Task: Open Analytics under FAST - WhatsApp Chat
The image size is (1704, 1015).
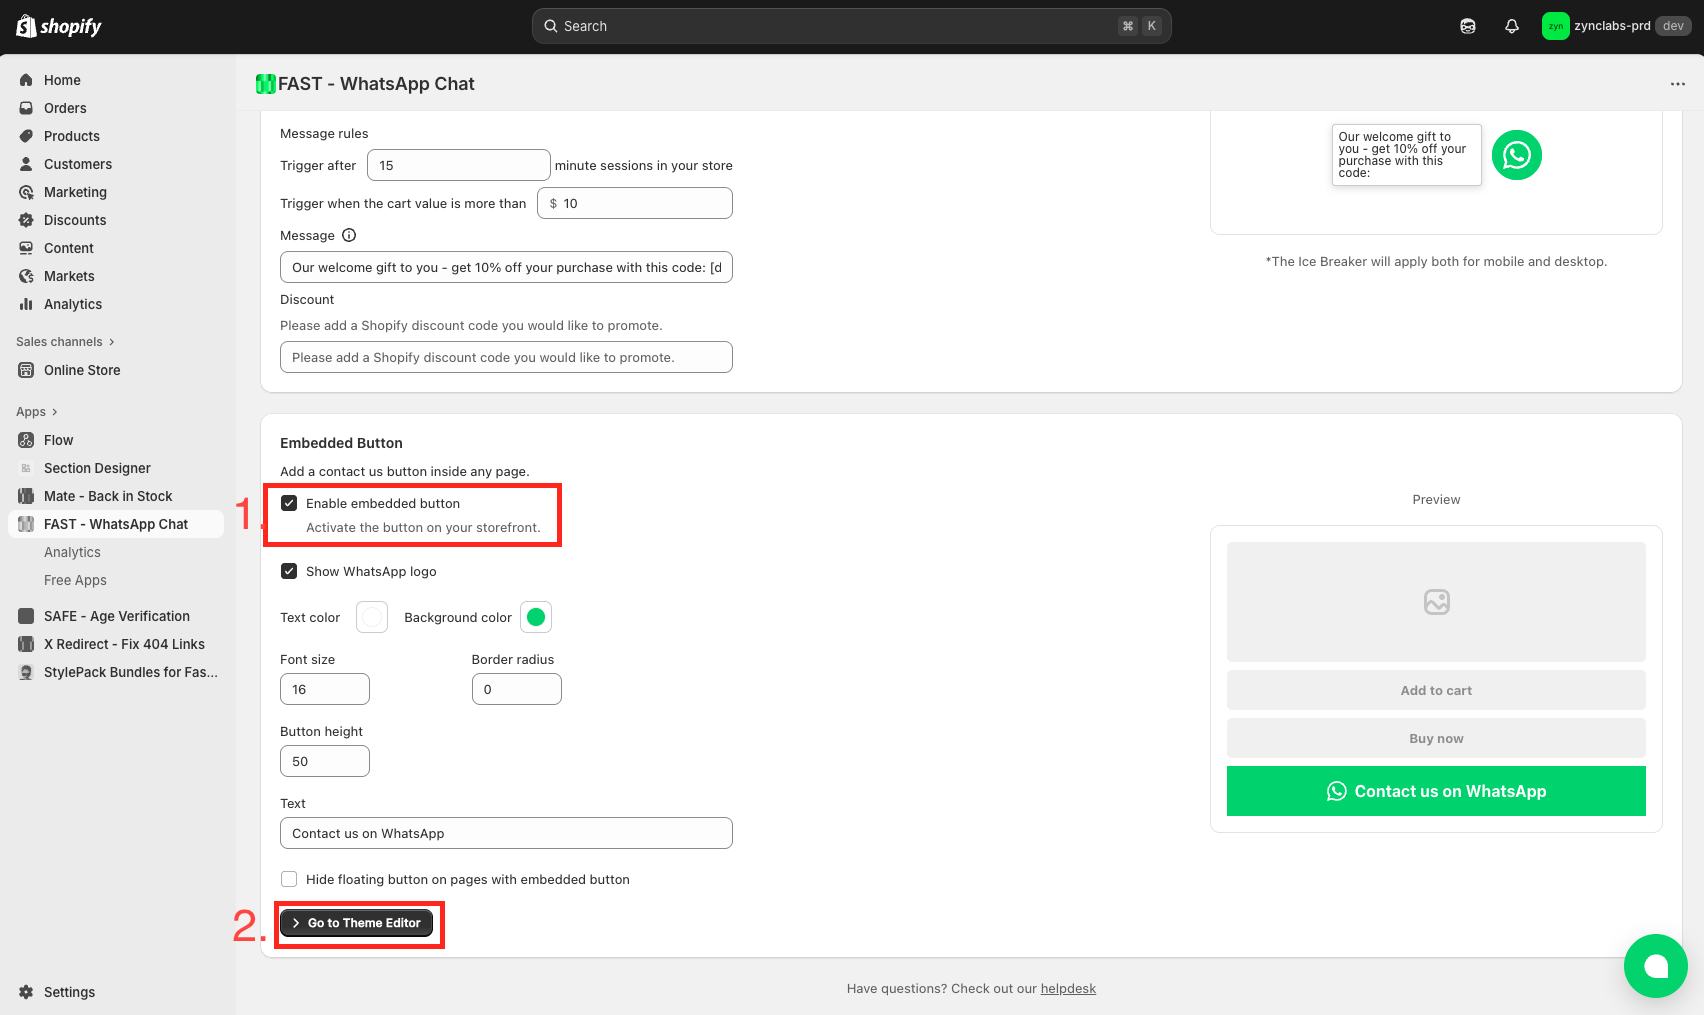Action: pyautogui.click(x=72, y=552)
